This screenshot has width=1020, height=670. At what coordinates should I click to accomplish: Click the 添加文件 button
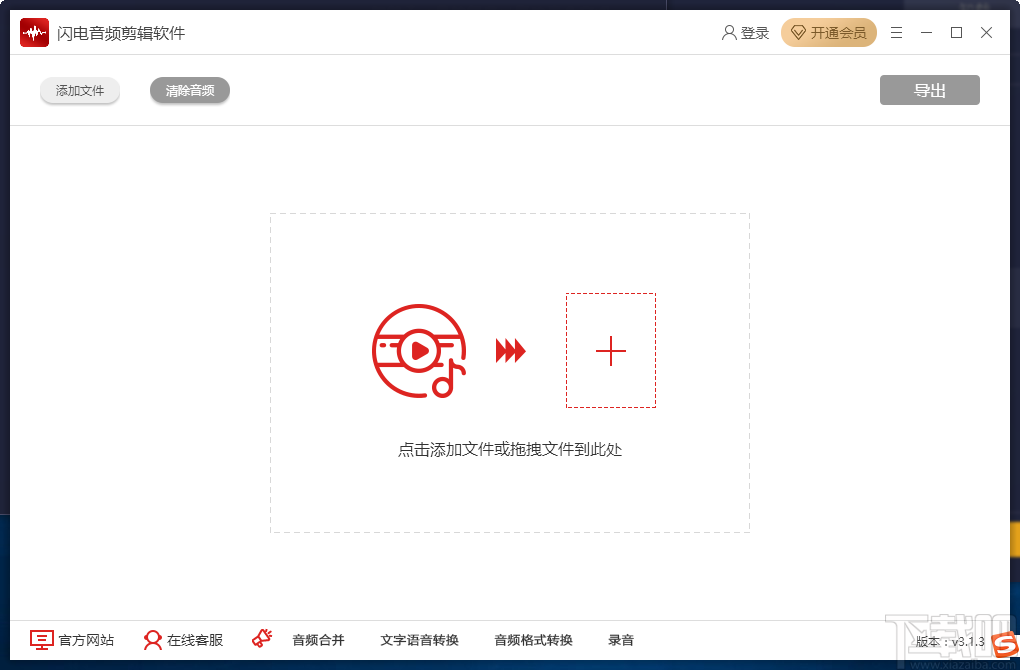pos(79,90)
